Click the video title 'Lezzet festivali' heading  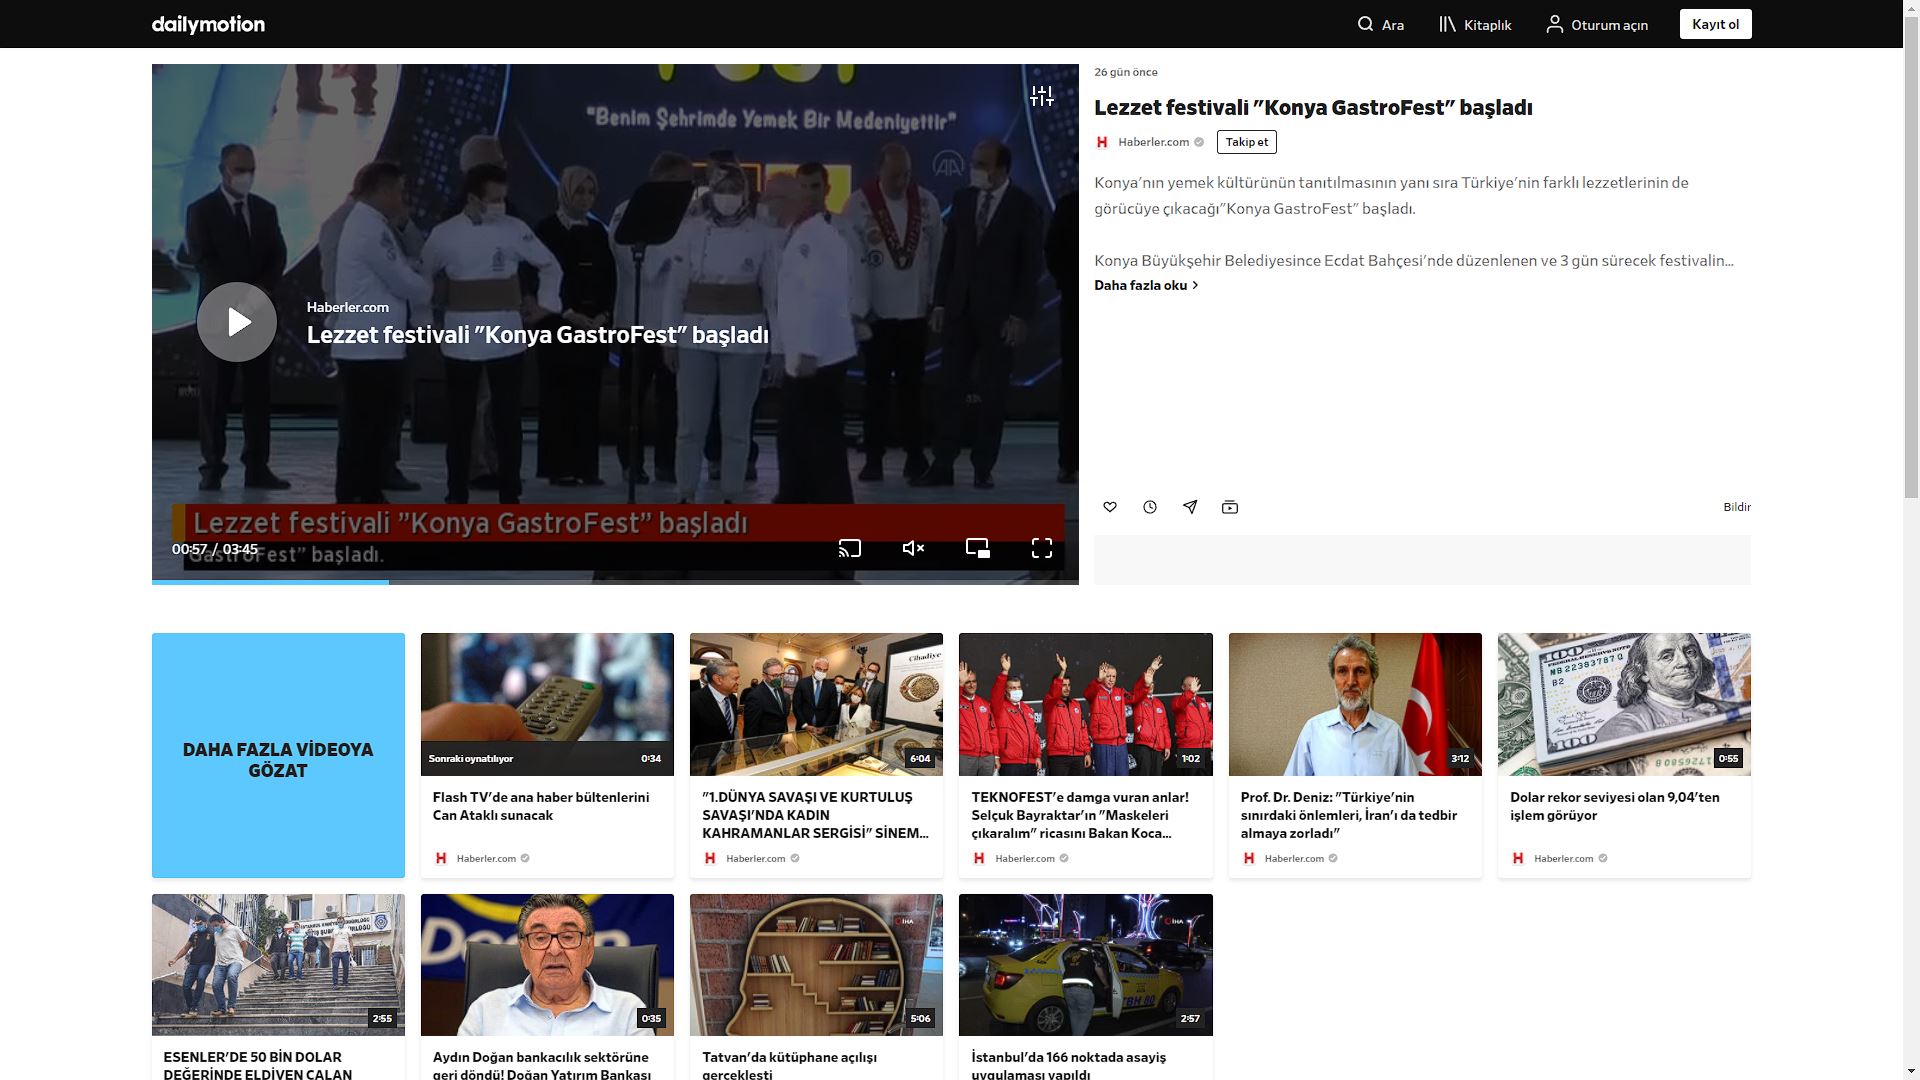tap(1313, 107)
